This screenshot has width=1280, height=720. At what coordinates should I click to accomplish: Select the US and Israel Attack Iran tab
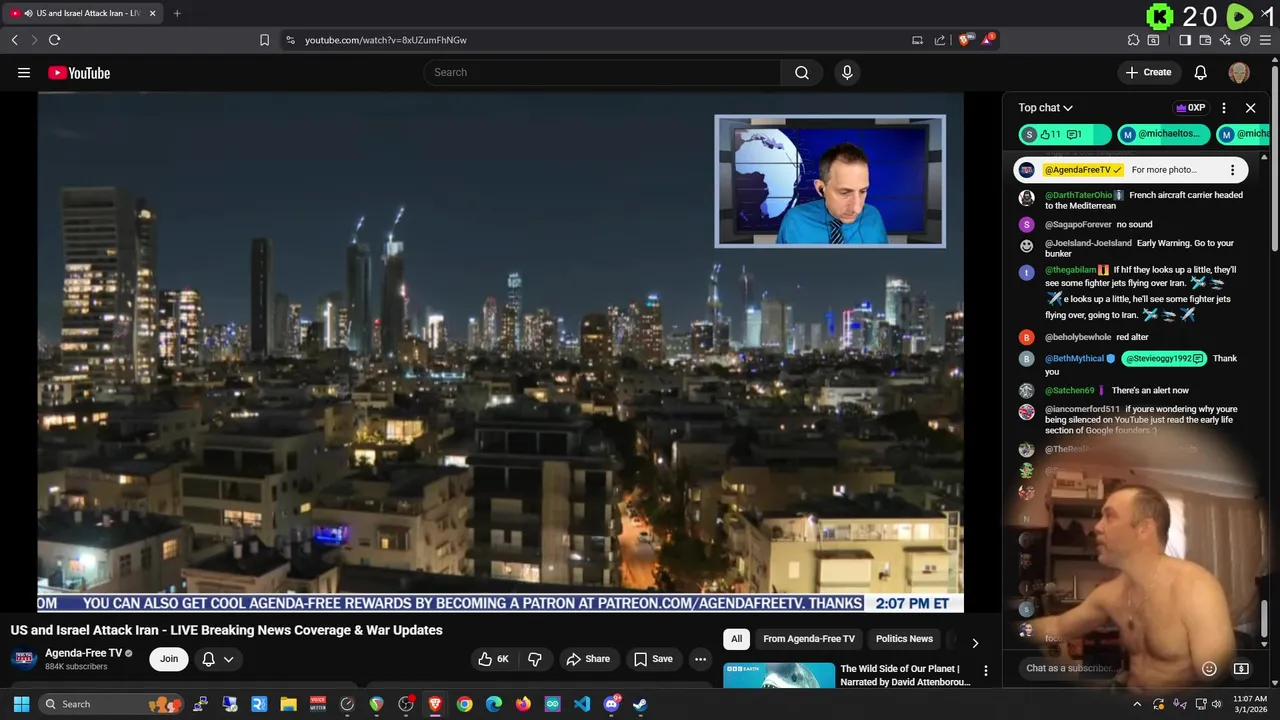click(82, 13)
